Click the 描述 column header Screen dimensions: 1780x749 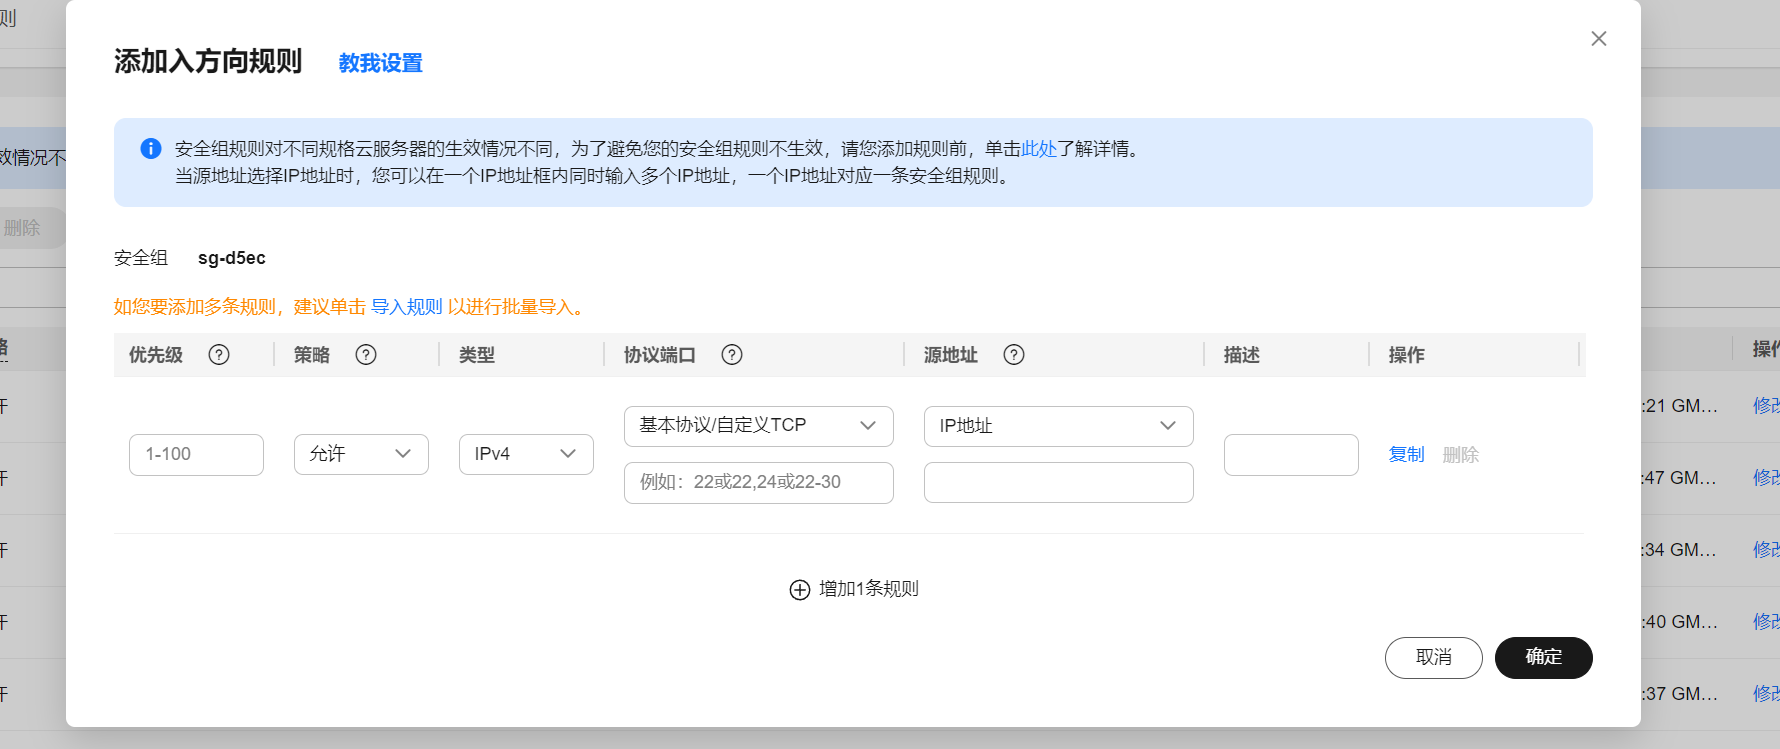point(1242,355)
